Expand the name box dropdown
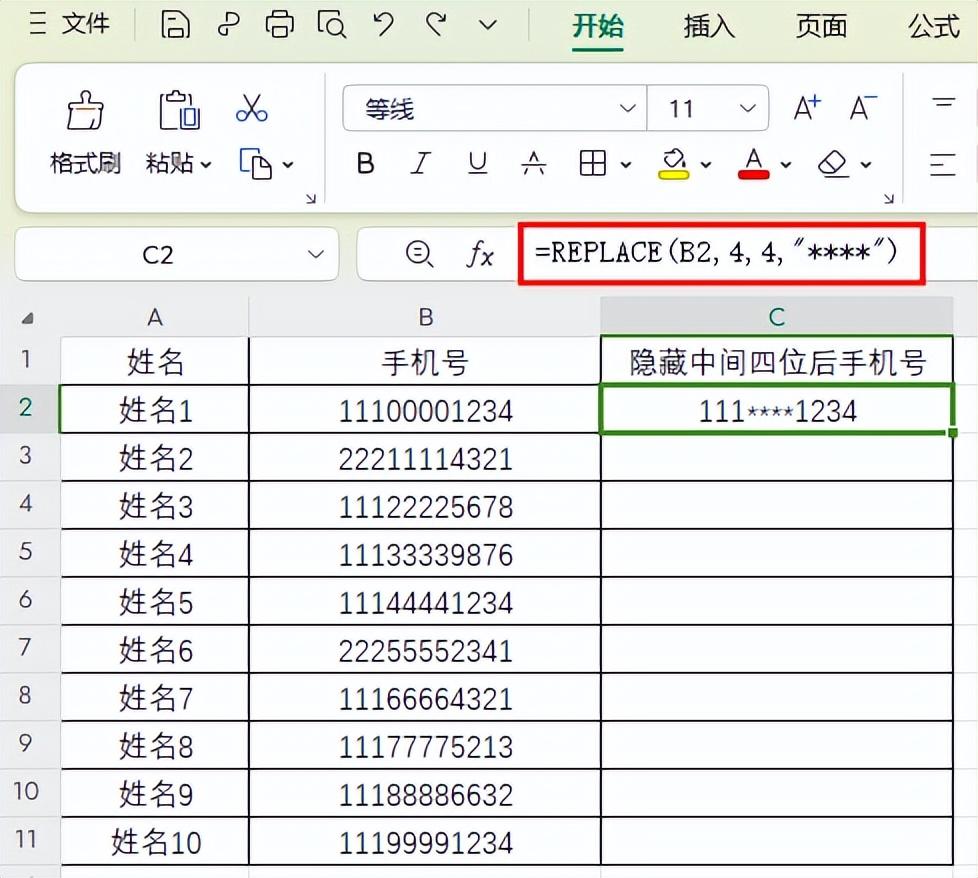Screen dimensions: 978x878 click(x=316, y=254)
